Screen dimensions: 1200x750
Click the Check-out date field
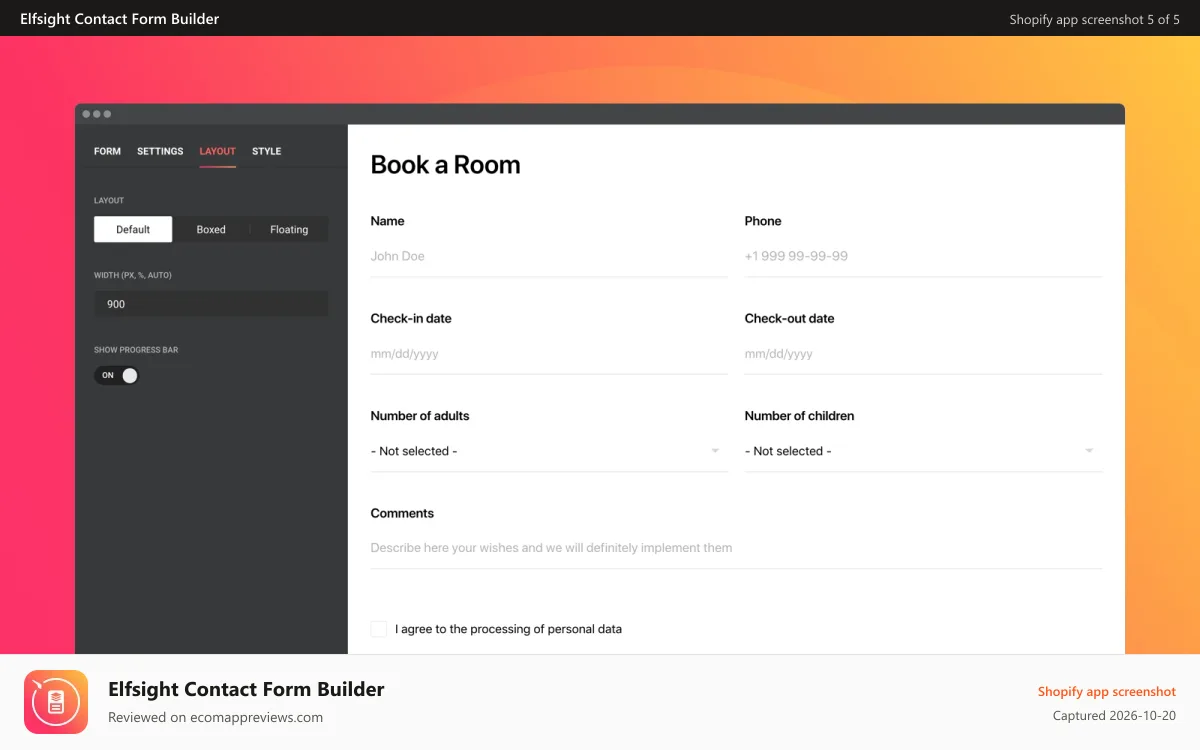(923, 354)
